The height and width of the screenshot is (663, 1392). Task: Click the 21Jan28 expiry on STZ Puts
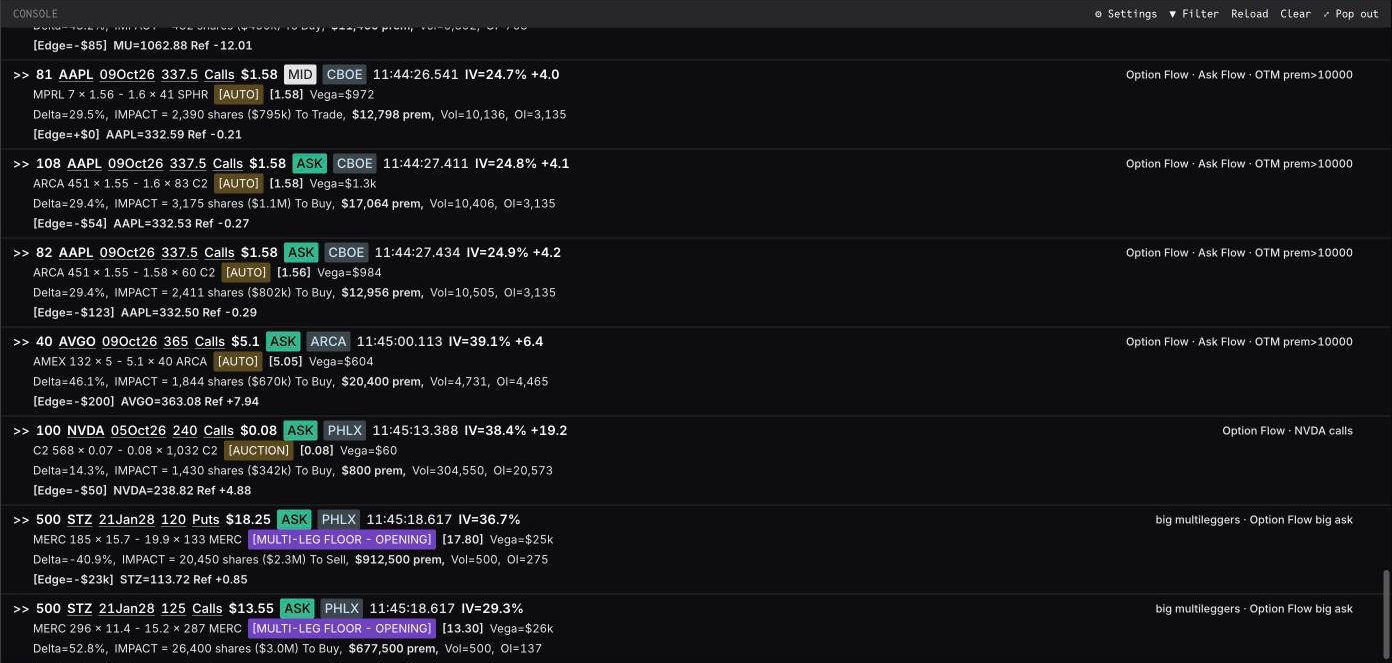pyautogui.click(x=126, y=520)
